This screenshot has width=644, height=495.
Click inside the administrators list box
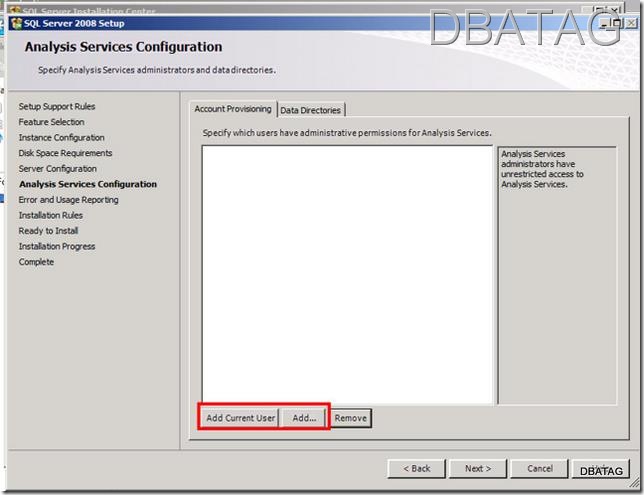coord(347,274)
